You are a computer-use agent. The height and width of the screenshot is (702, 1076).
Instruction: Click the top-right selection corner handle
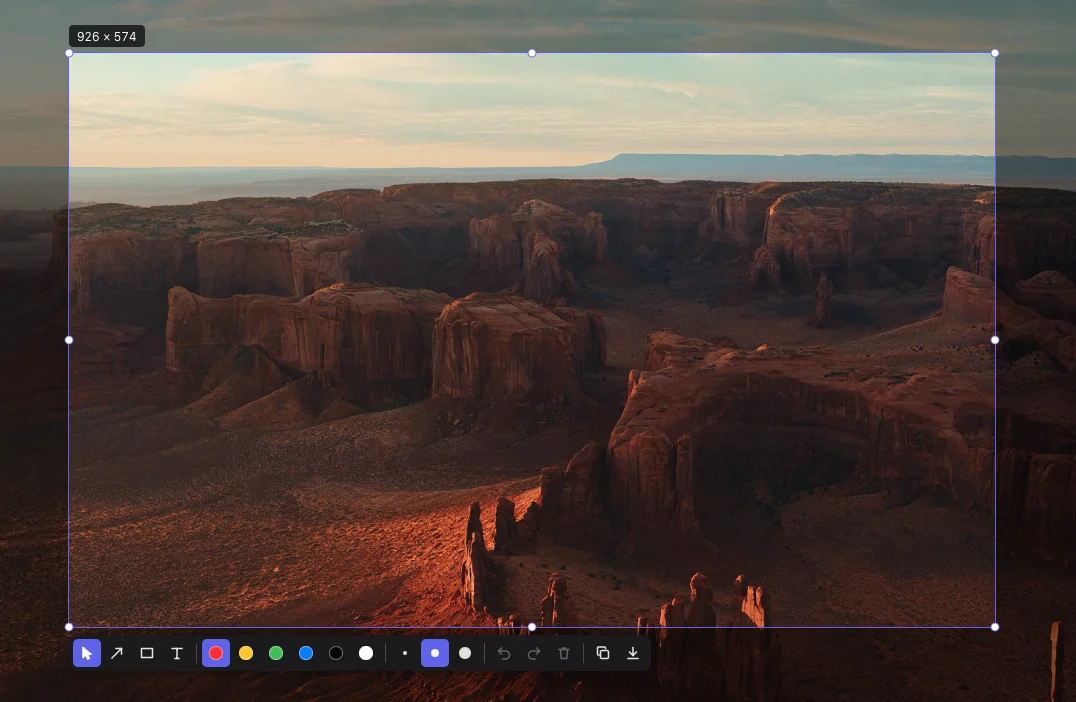click(x=995, y=53)
